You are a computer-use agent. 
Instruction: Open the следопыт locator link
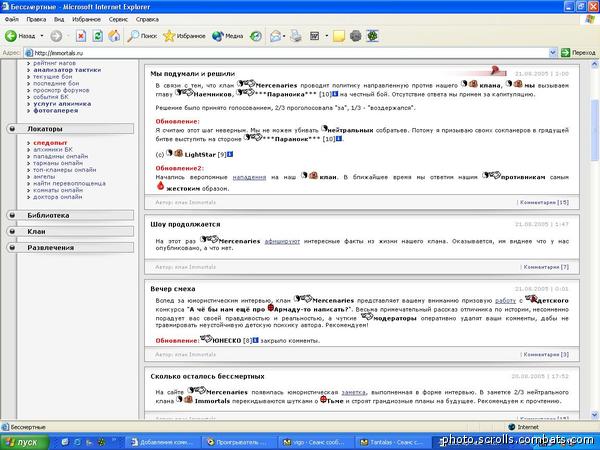coord(50,143)
